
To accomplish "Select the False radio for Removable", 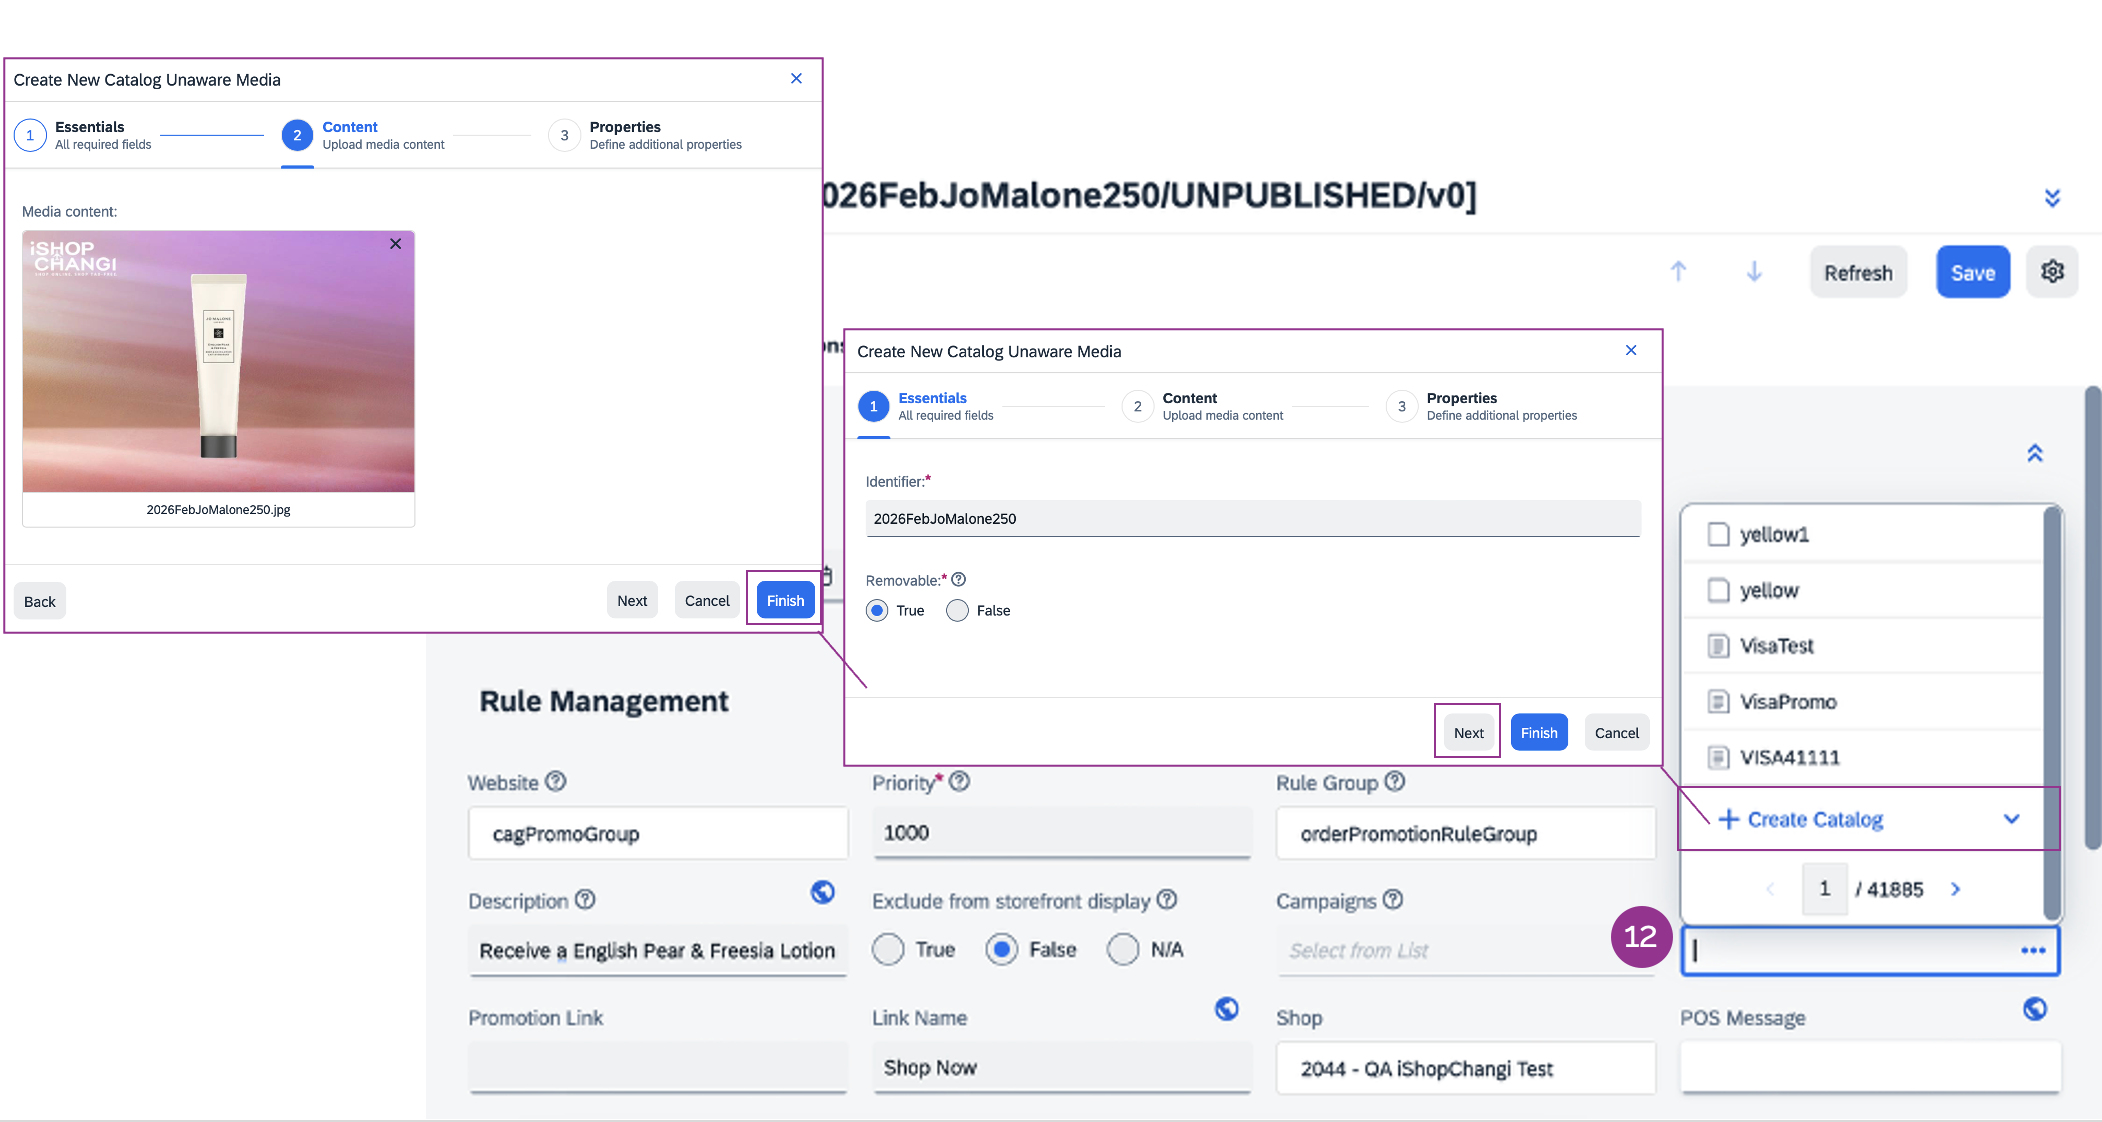I will pyautogui.click(x=957, y=611).
